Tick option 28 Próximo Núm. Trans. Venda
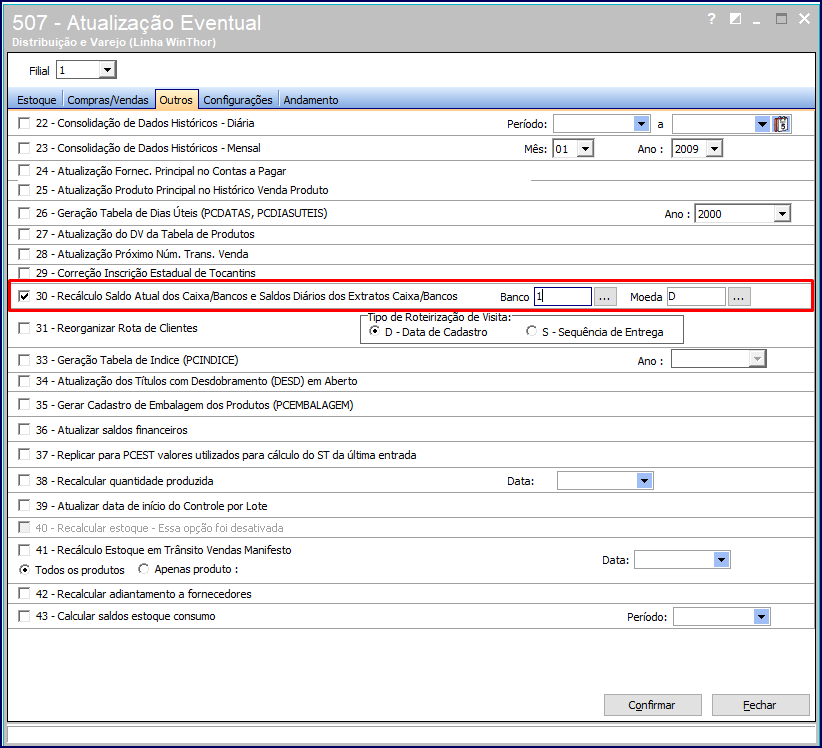Viewport: 822px width, 748px height. click(24, 254)
